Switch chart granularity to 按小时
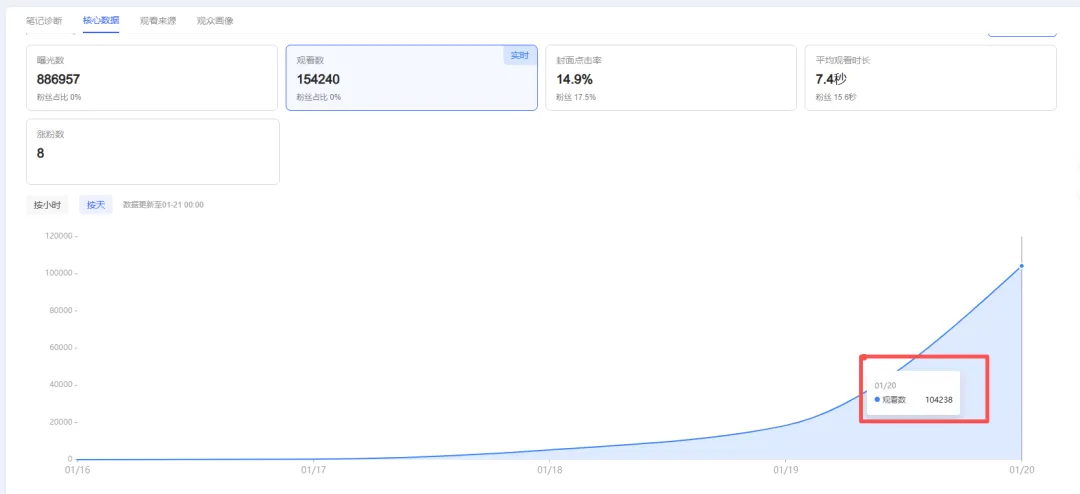The width and height of the screenshot is (1080, 494). tap(47, 205)
